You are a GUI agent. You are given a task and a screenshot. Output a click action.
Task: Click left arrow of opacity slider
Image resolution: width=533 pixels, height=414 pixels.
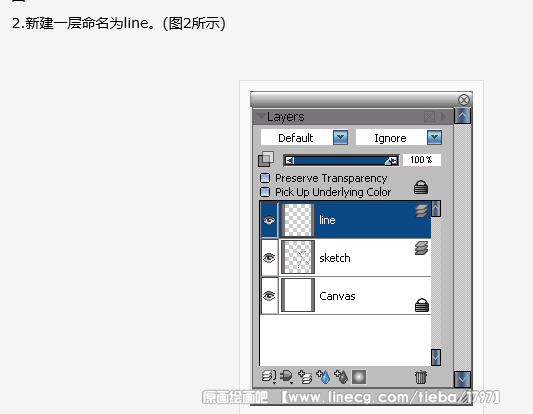(290, 160)
